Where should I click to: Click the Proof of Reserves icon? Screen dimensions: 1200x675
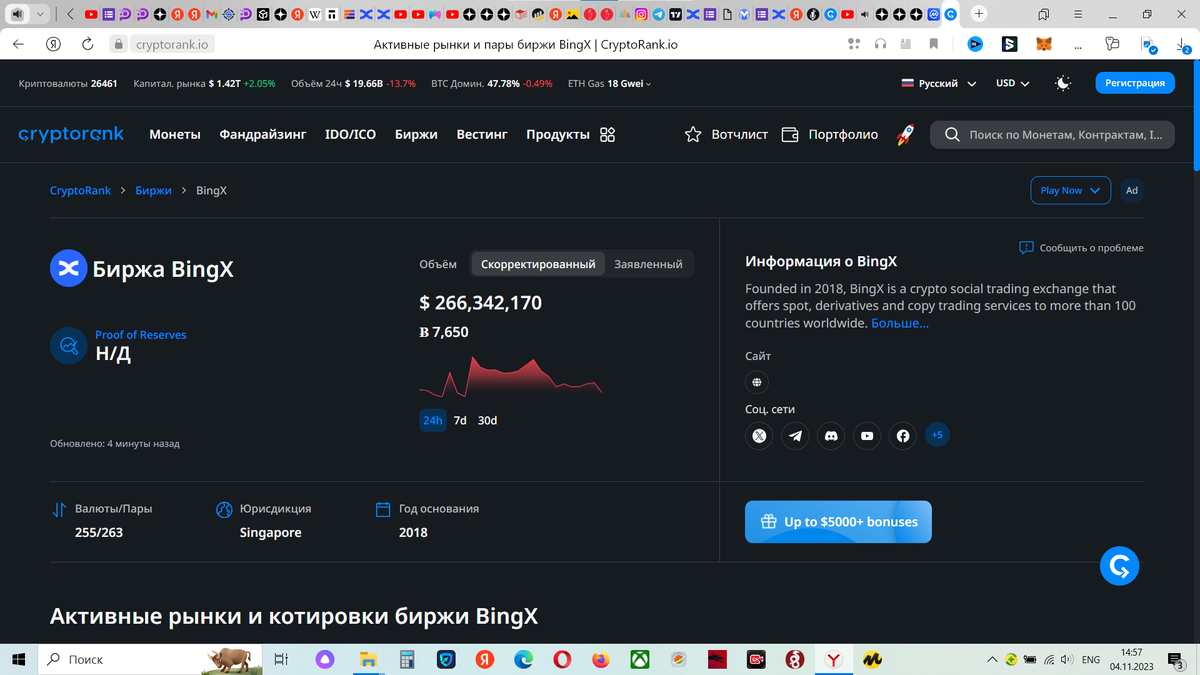point(68,346)
